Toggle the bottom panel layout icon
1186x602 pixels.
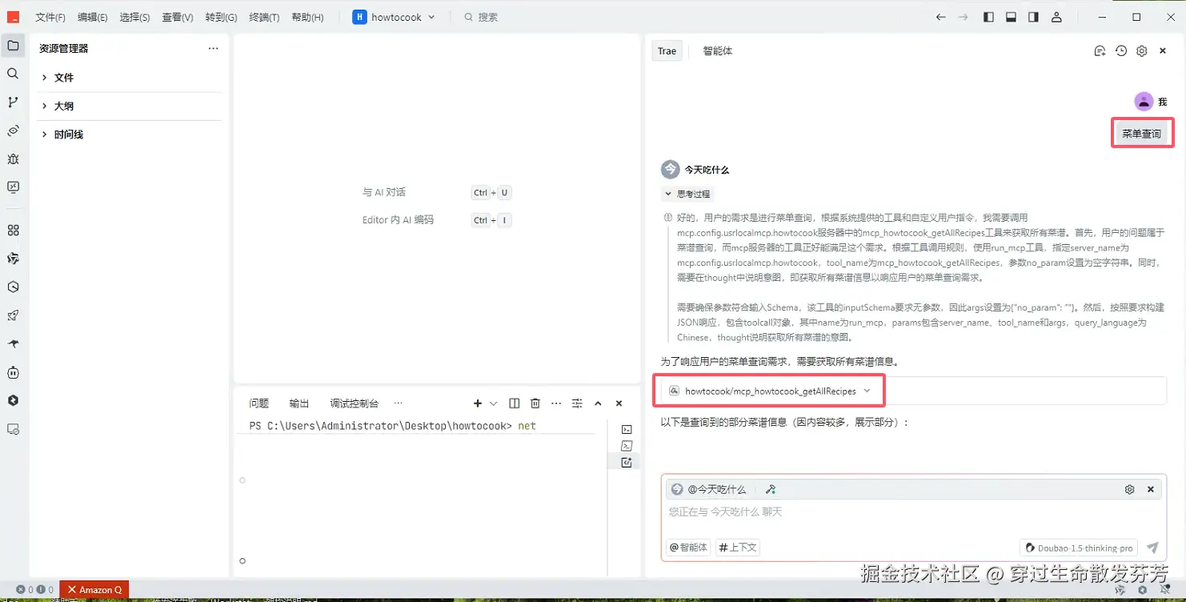pos(1011,17)
